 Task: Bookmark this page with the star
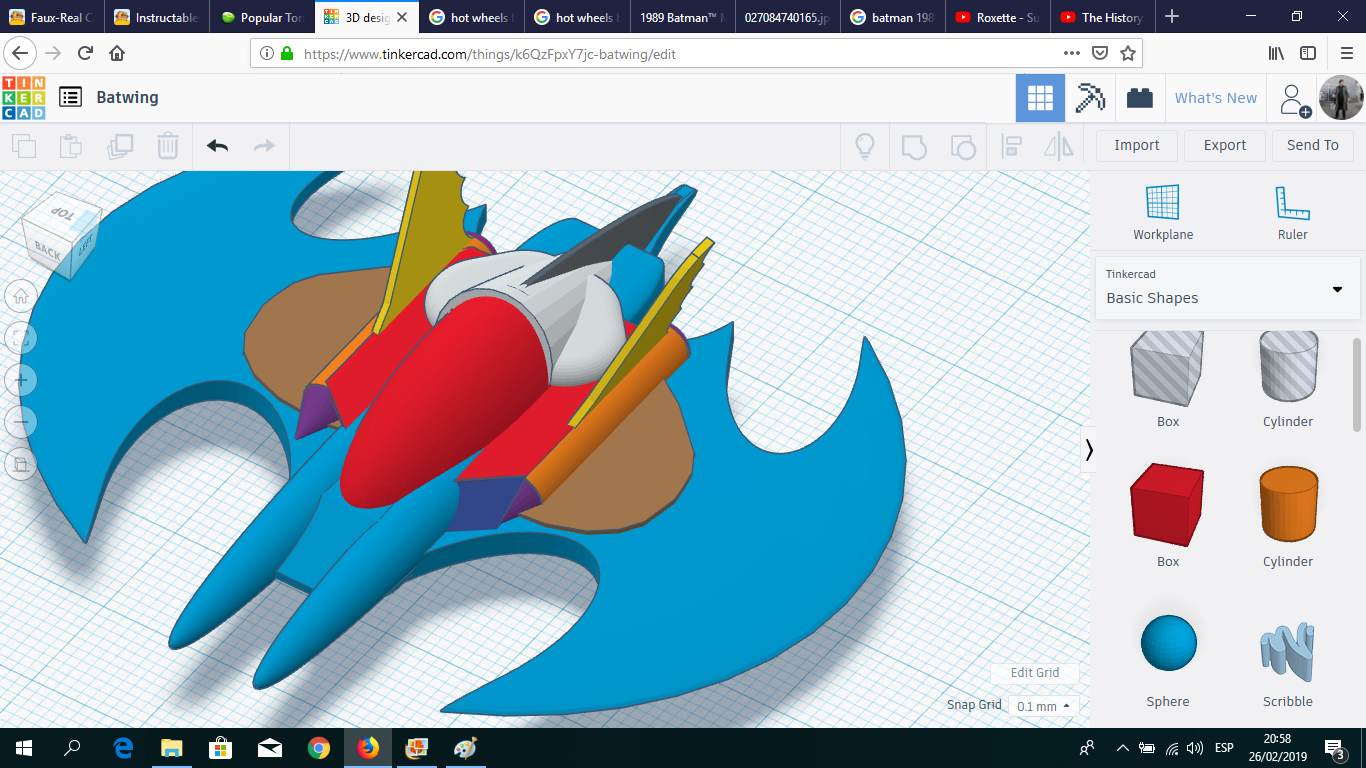point(1128,54)
